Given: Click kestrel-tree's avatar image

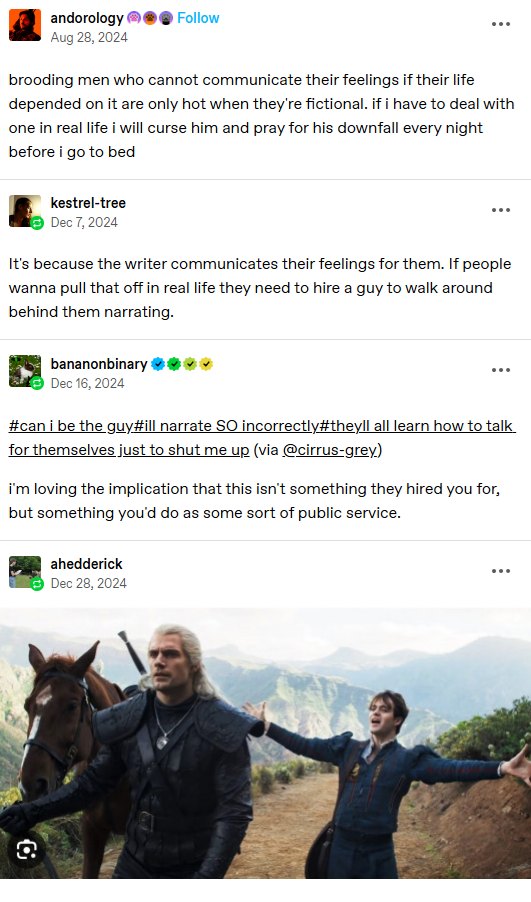Looking at the screenshot, I should point(25,211).
